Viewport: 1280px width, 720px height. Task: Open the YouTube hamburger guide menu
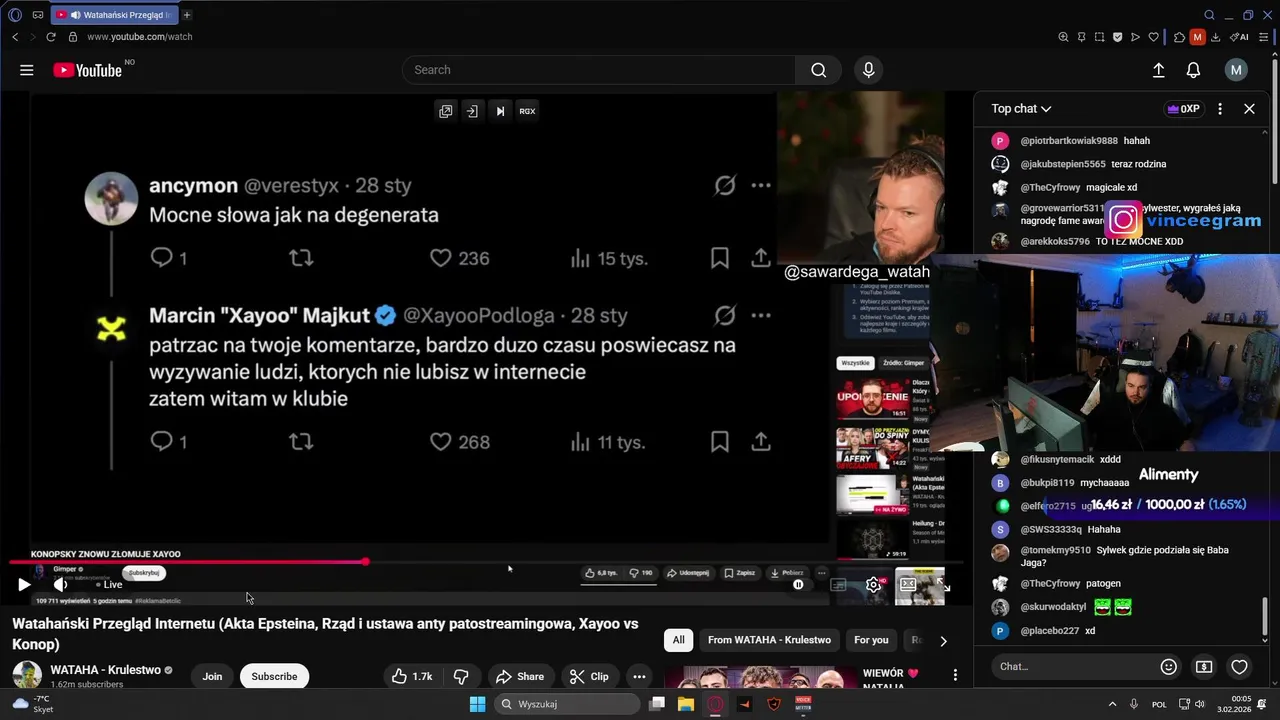[x=27, y=70]
